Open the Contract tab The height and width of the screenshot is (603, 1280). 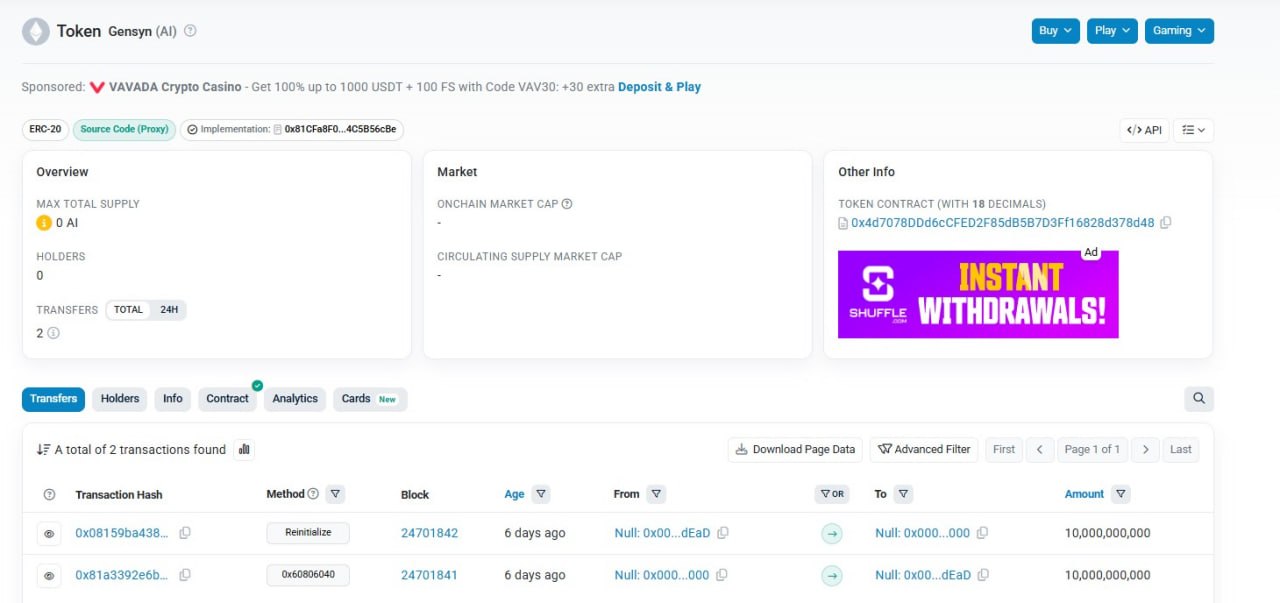pyautogui.click(x=227, y=399)
